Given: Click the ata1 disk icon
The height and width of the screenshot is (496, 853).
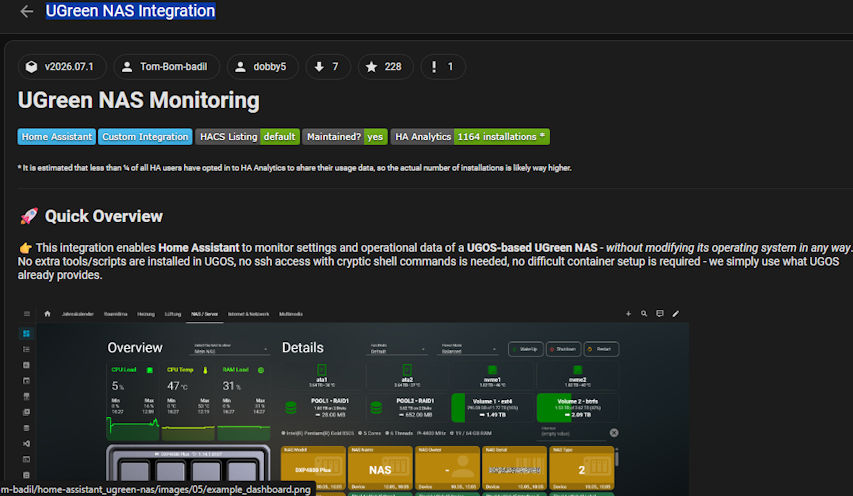Looking at the screenshot, I should pyautogui.click(x=322, y=370).
